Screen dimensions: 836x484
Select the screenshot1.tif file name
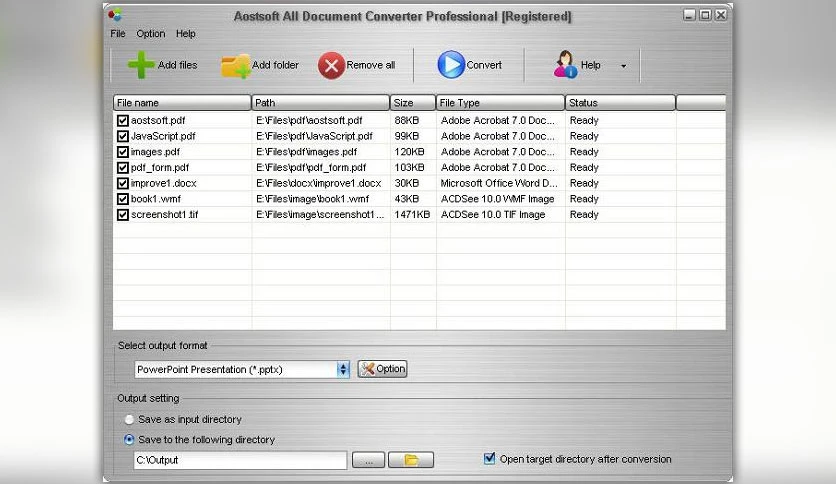tap(164, 215)
